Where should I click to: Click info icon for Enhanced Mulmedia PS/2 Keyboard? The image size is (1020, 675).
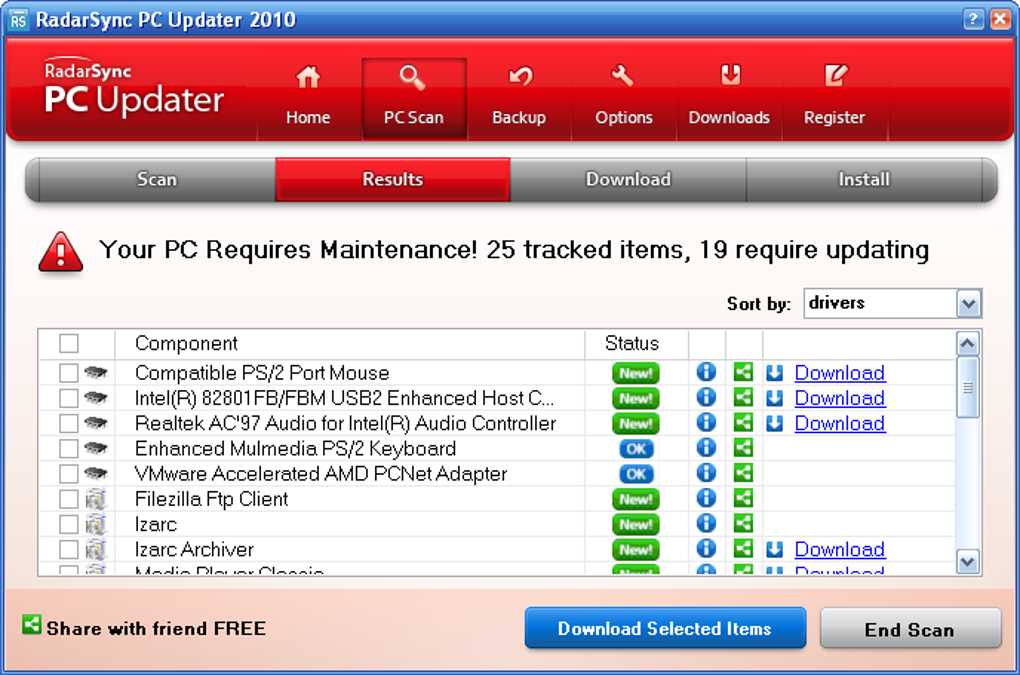tap(706, 448)
